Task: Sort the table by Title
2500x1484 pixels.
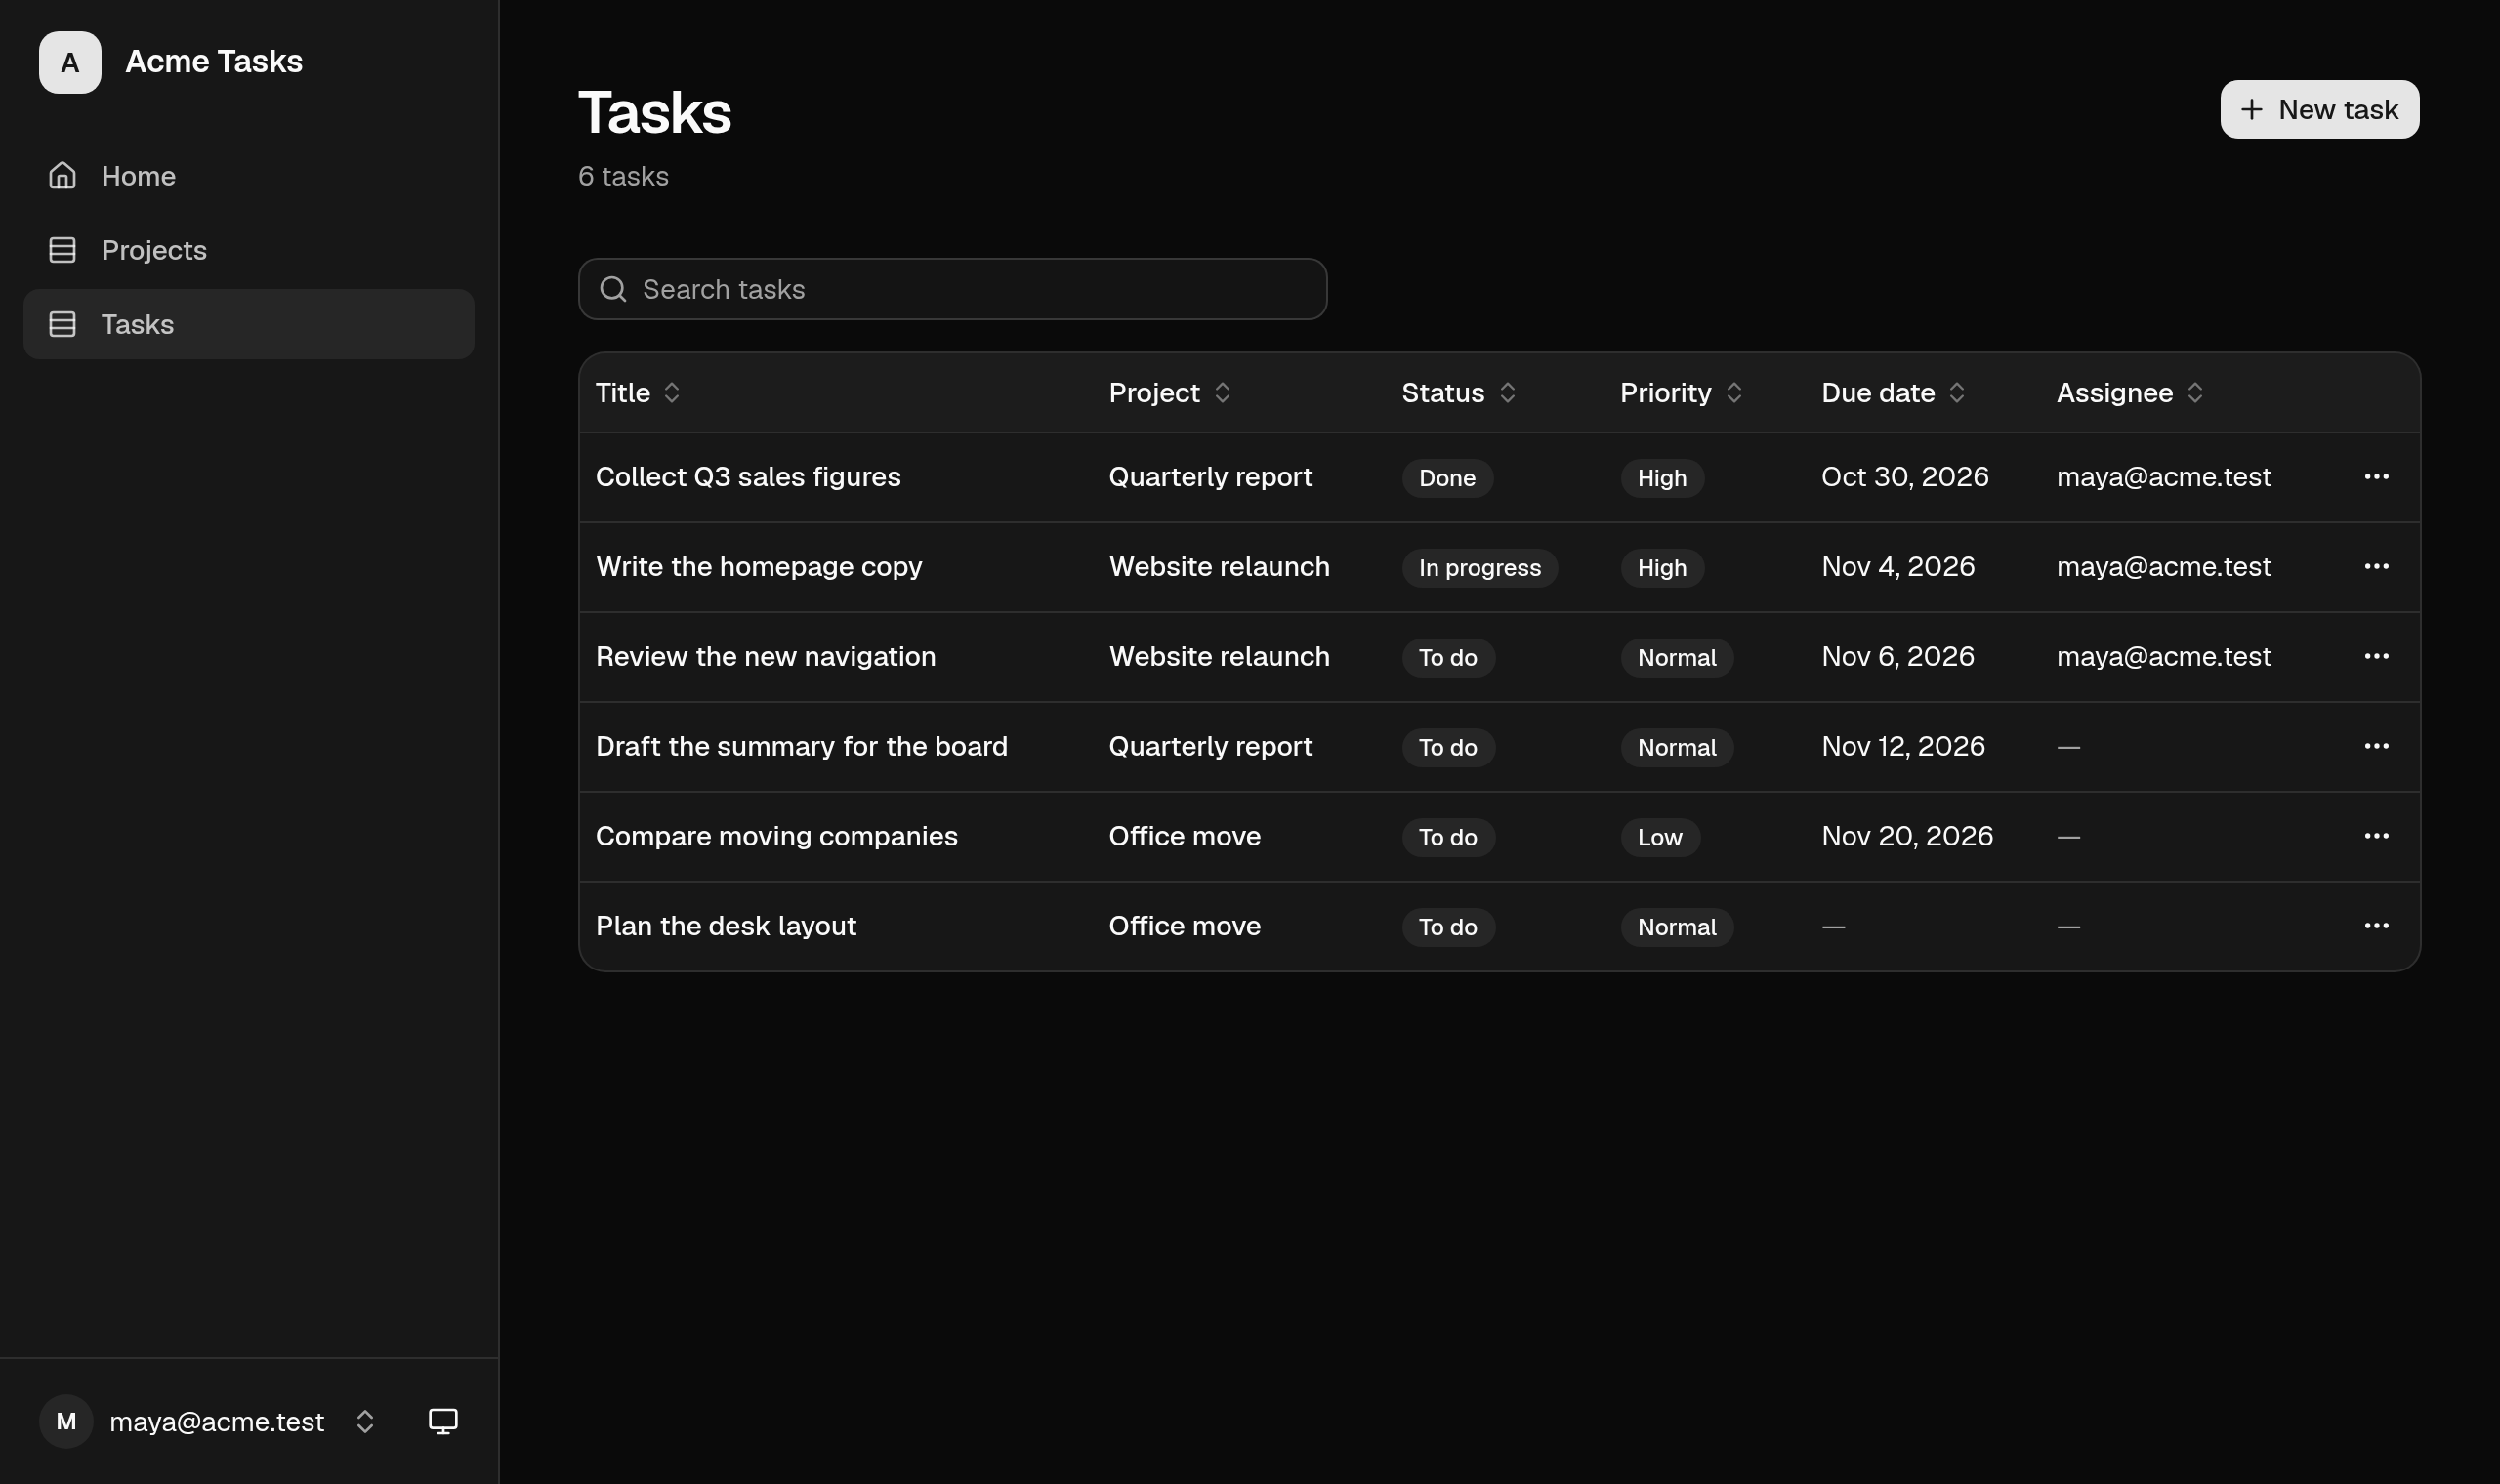Action: click(x=638, y=393)
